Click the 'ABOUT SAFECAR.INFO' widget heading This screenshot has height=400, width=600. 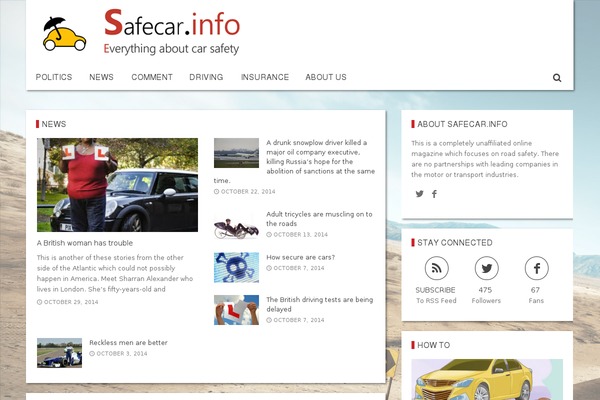(462, 124)
